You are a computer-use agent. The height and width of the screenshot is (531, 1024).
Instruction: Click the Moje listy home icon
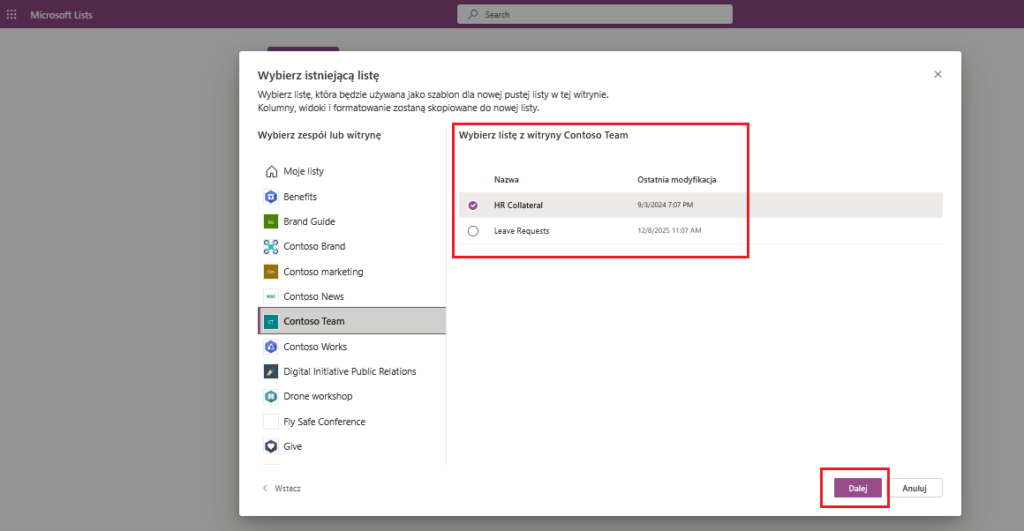coord(270,172)
